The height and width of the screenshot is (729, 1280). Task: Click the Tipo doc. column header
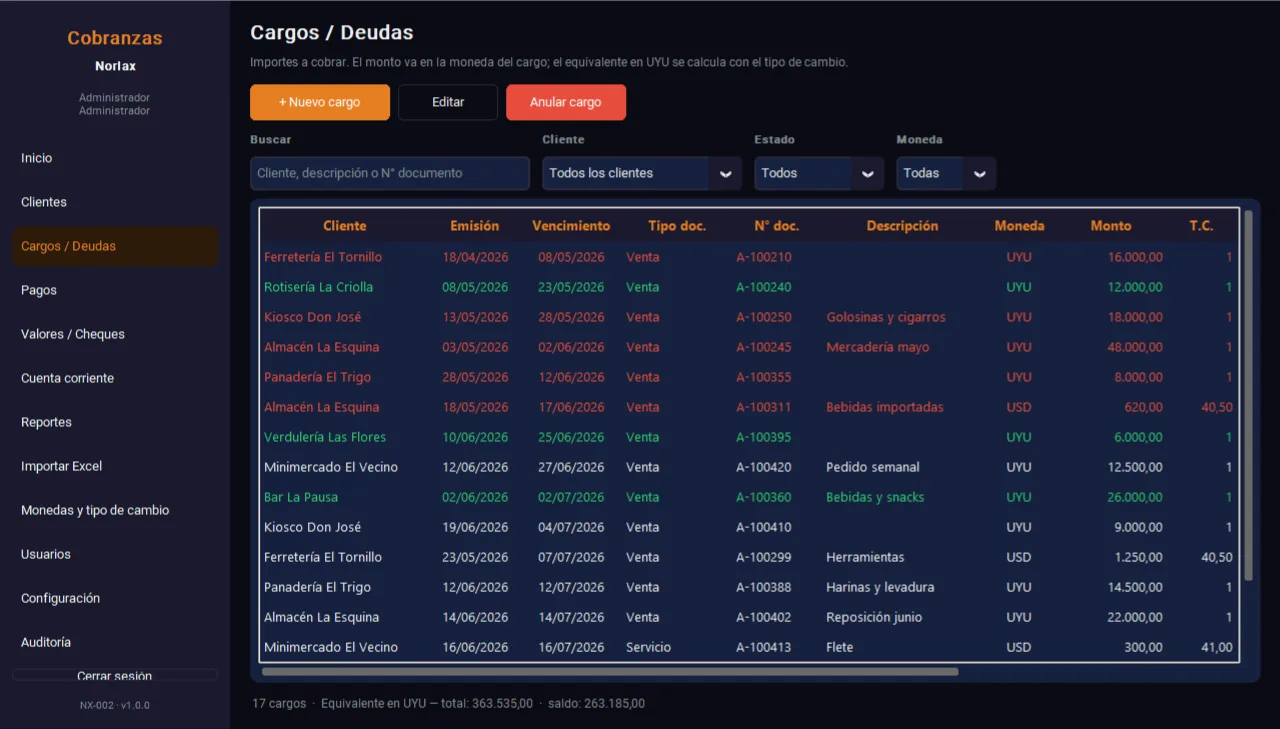tap(677, 226)
